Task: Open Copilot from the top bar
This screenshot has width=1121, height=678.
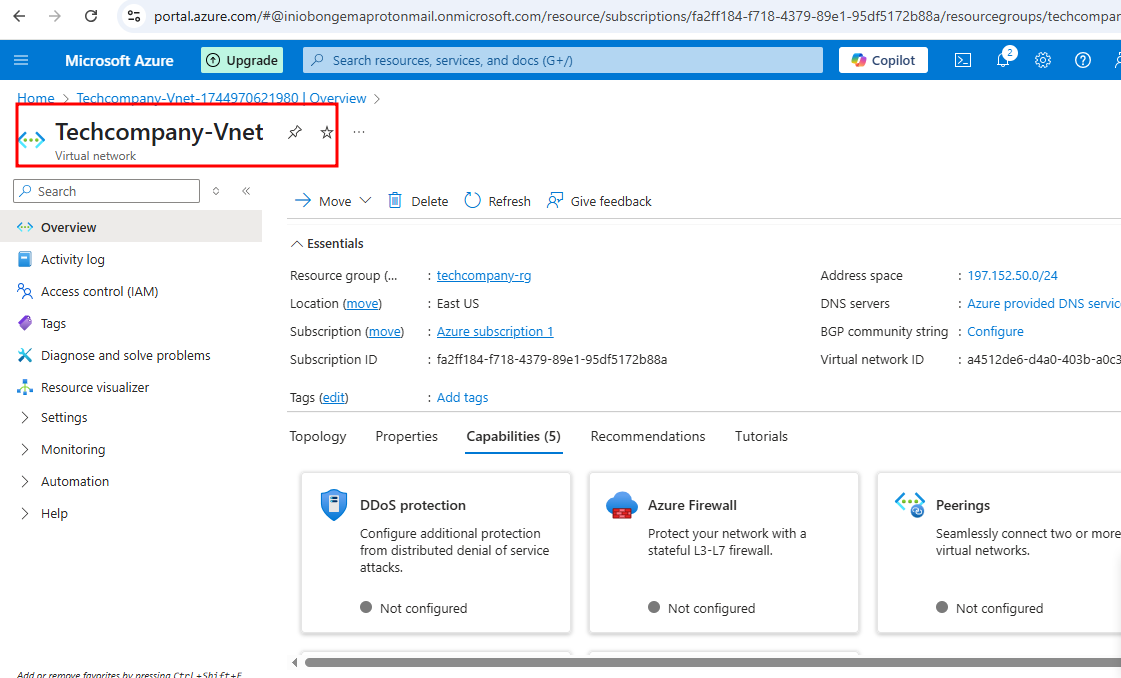Action: coord(883,60)
